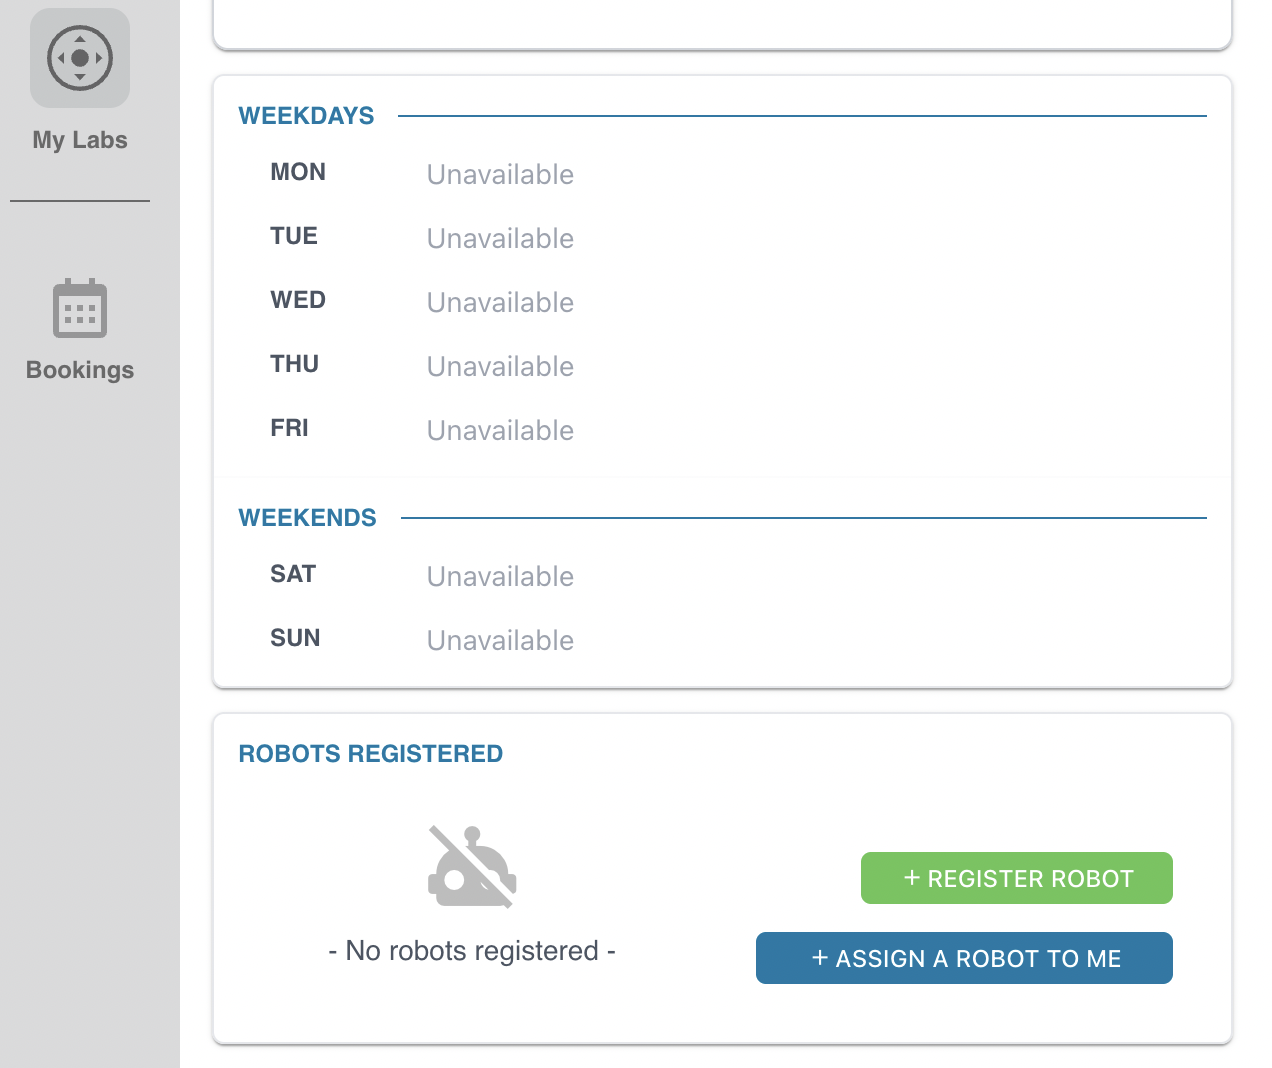Select Thursday's Unavailable entry
The width and height of the screenshot is (1272, 1068).
click(x=500, y=367)
